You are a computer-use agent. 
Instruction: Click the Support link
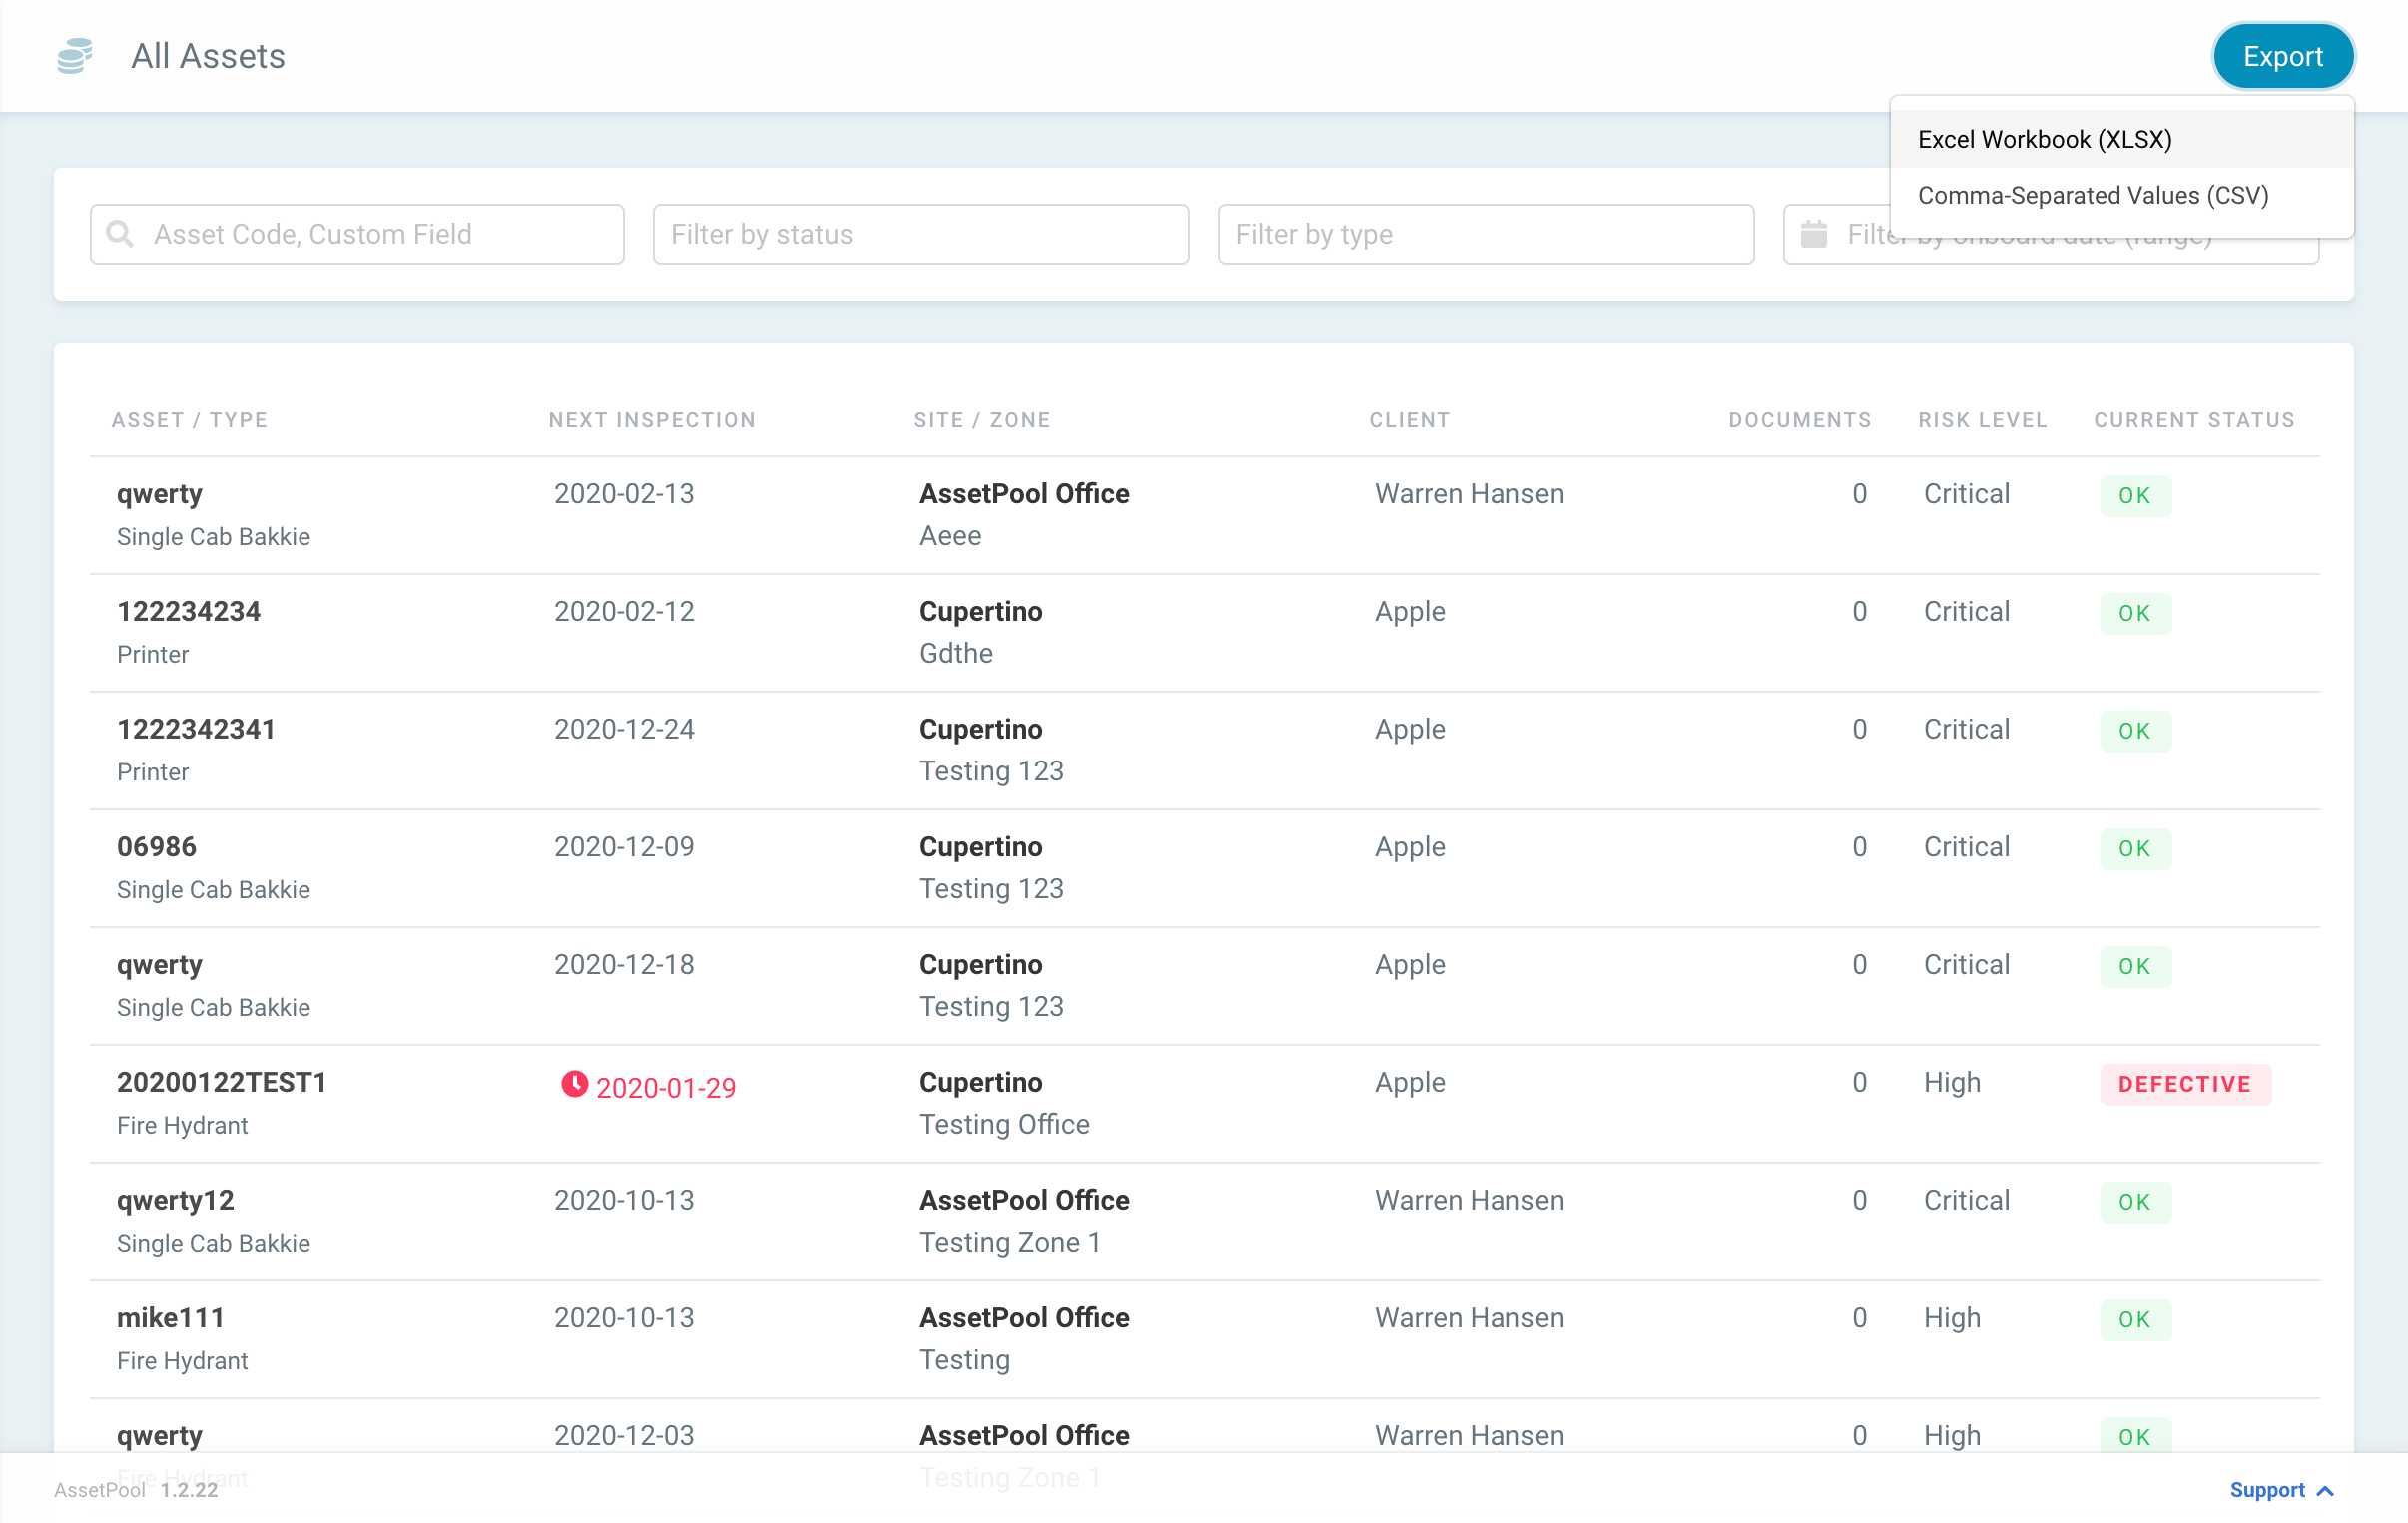[2268, 1490]
